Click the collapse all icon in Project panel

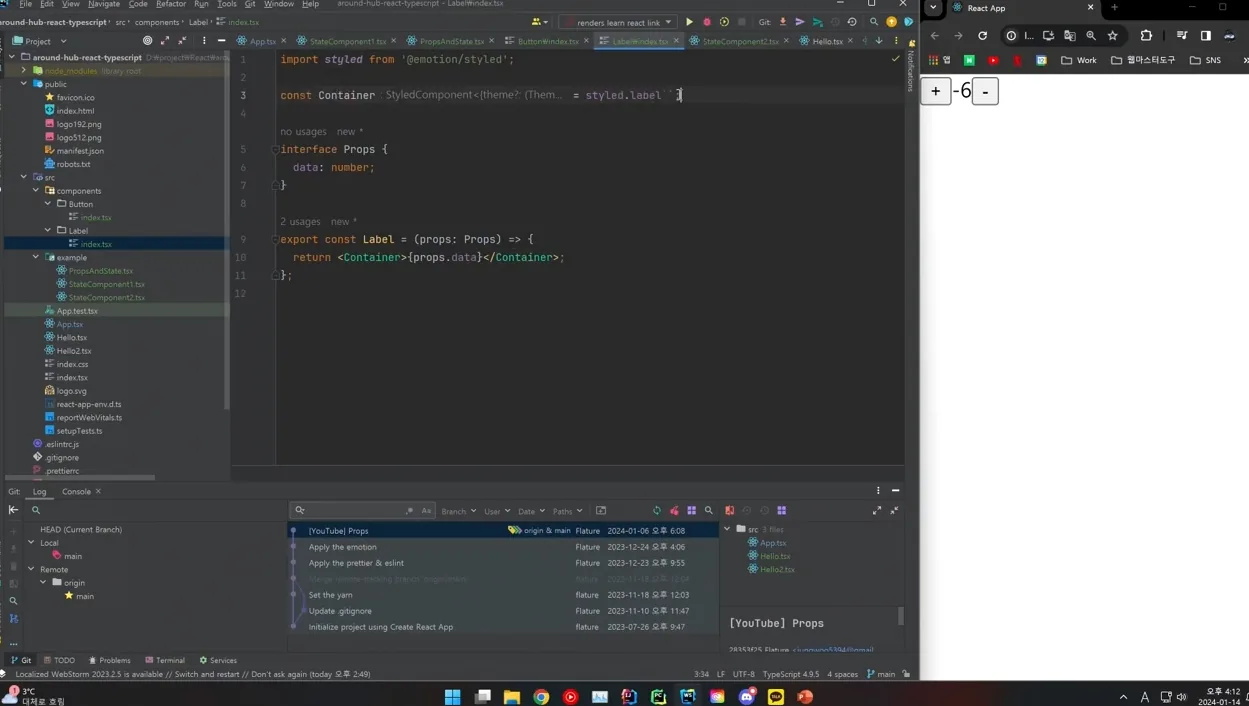pos(182,41)
